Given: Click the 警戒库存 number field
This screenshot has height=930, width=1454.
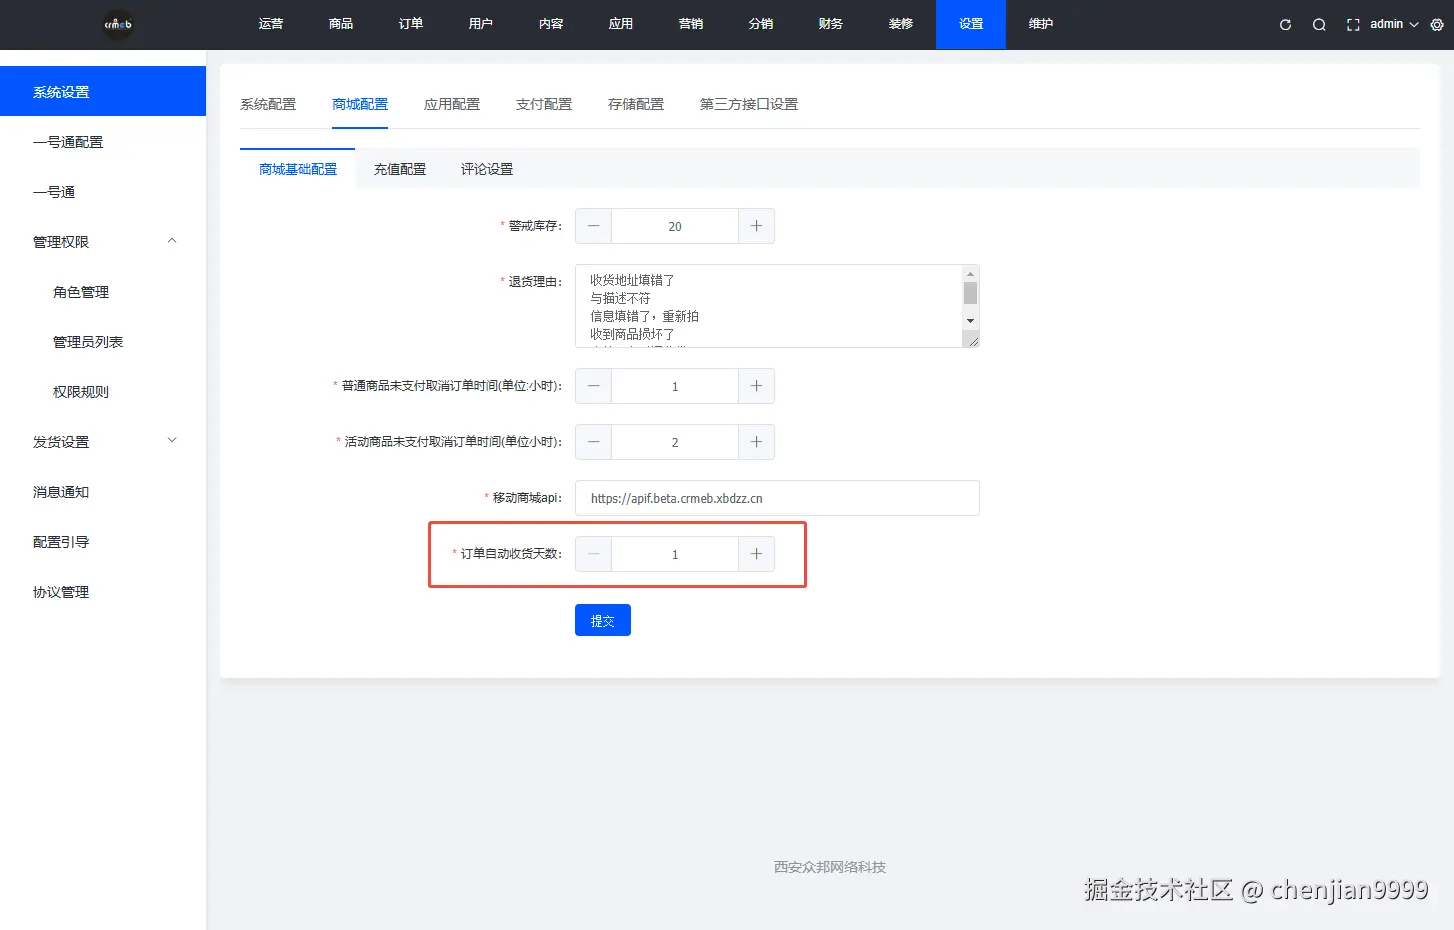Looking at the screenshot, I should (x=675, y=226).
